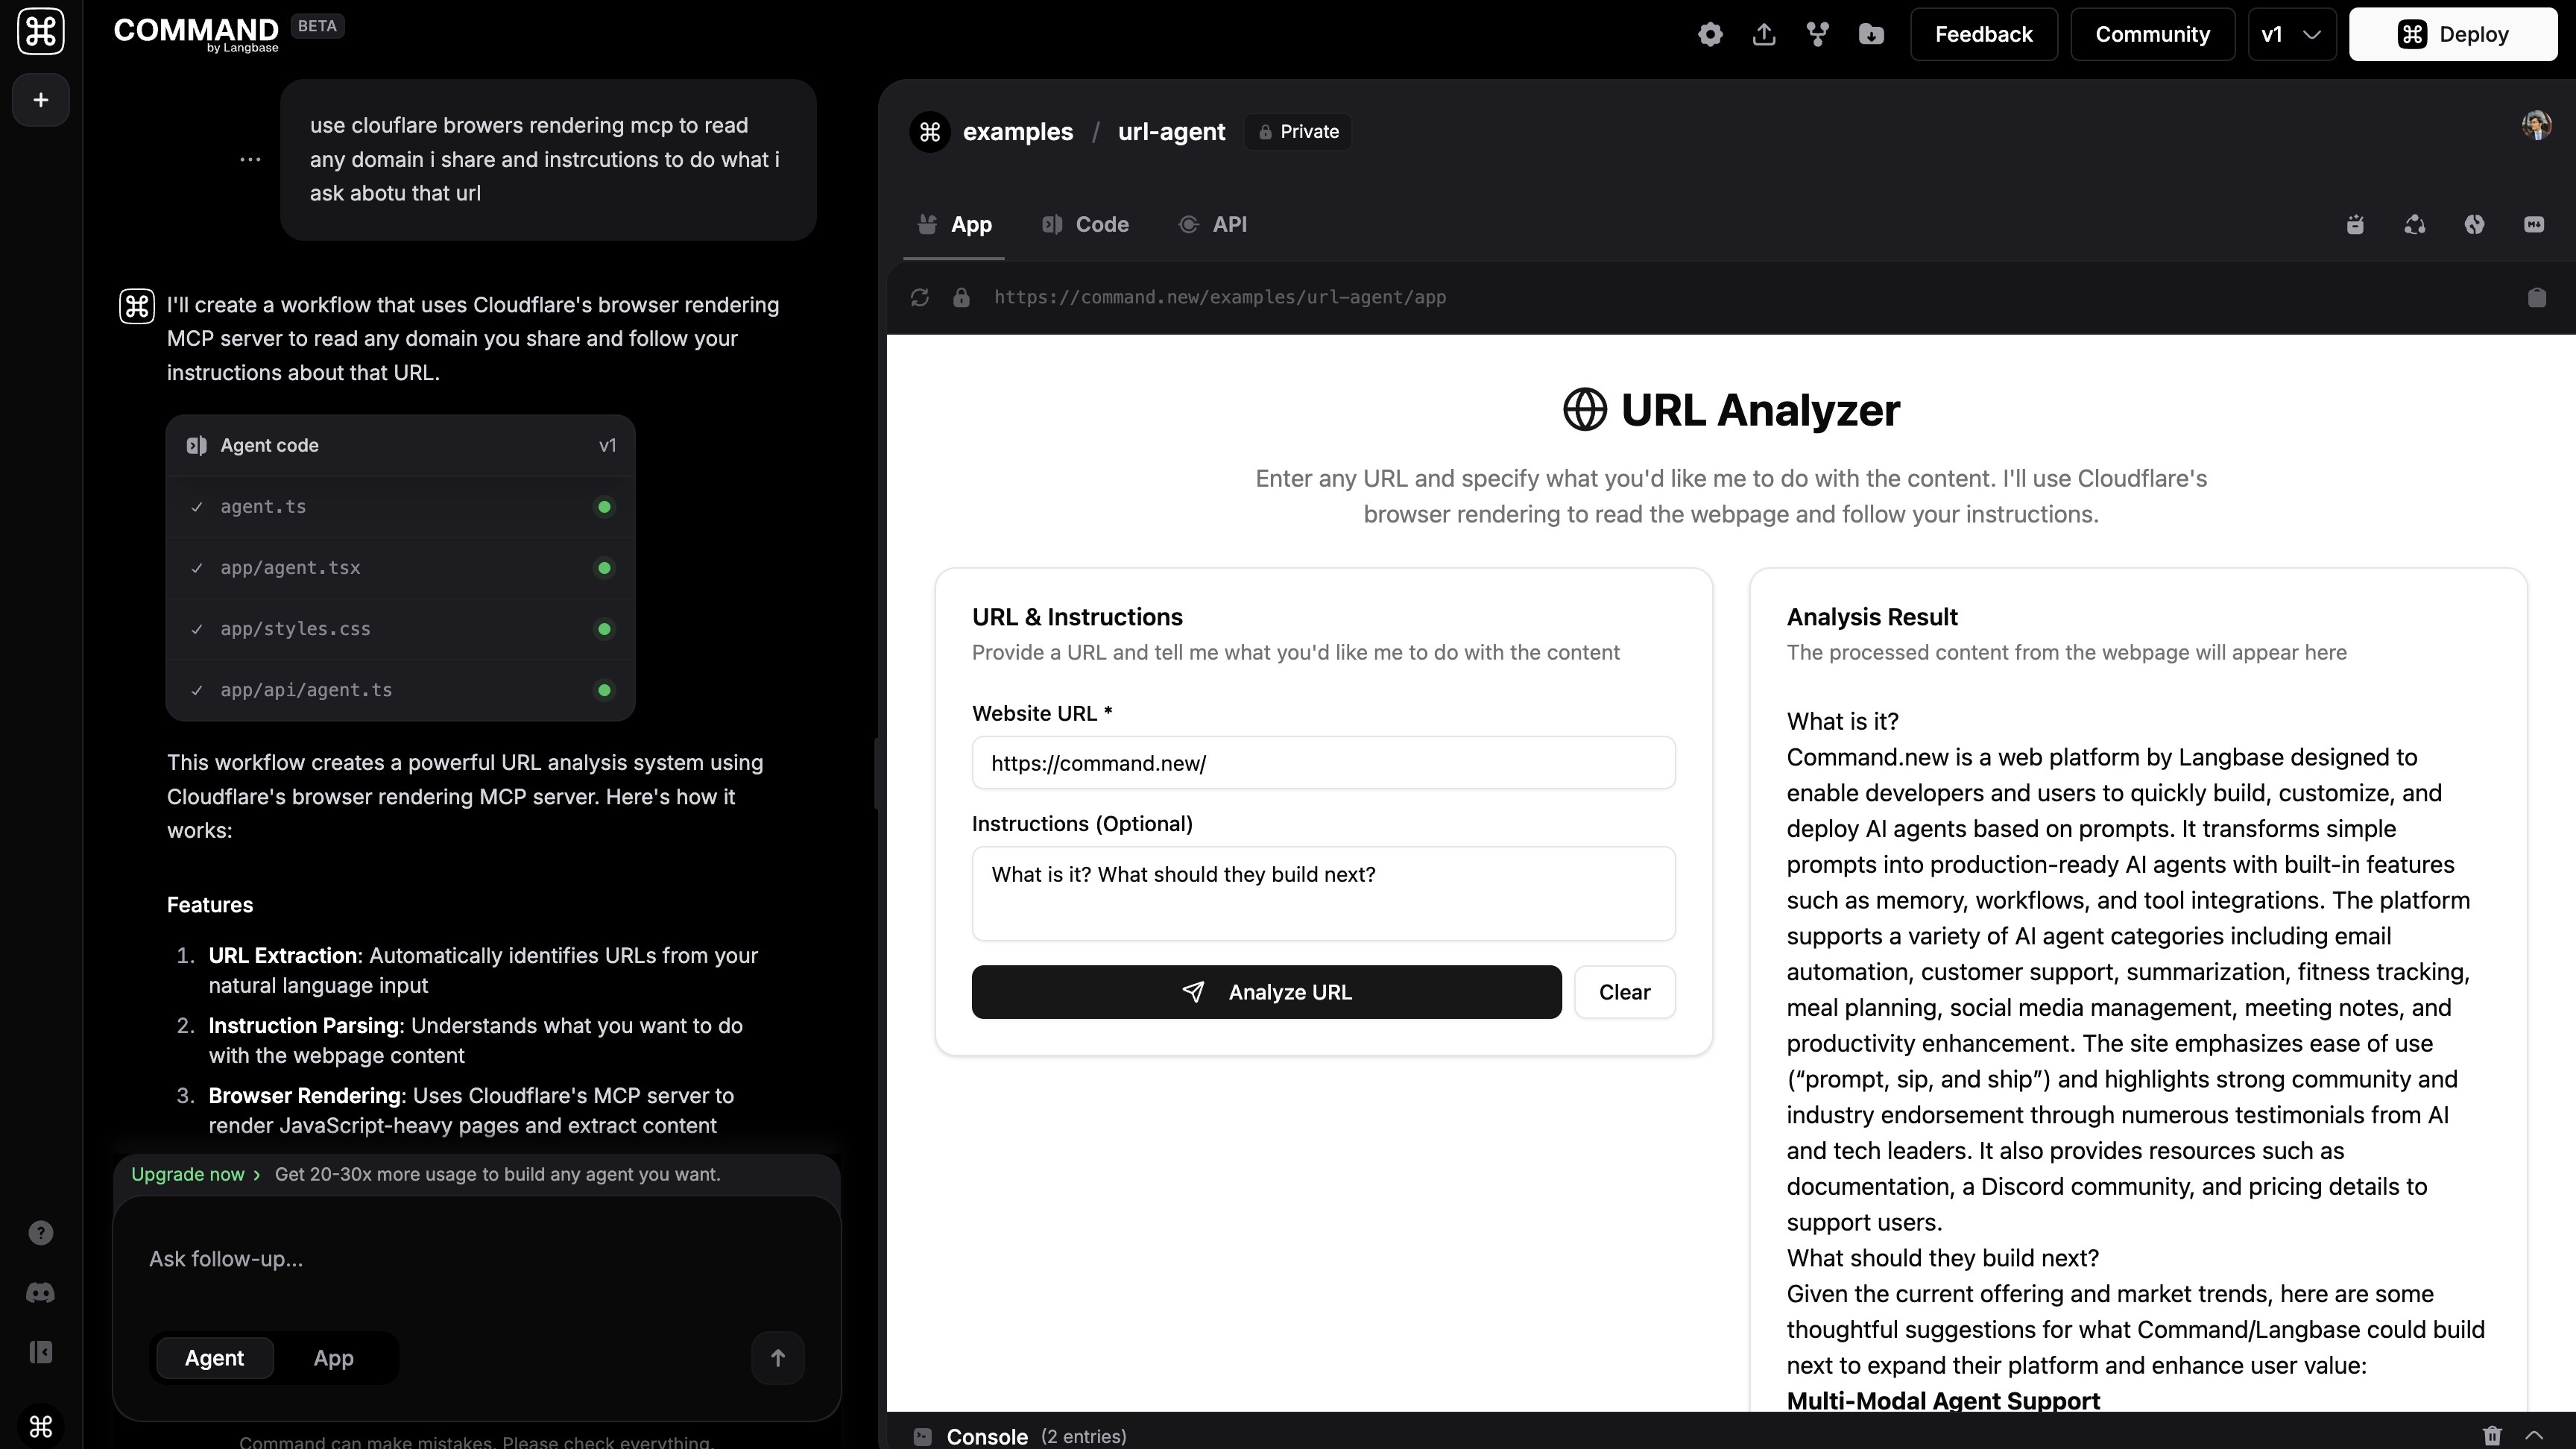Screen dimensions: 2576x1449
Task: Click the Website URL input field
Action: (x=1323, y=763)
